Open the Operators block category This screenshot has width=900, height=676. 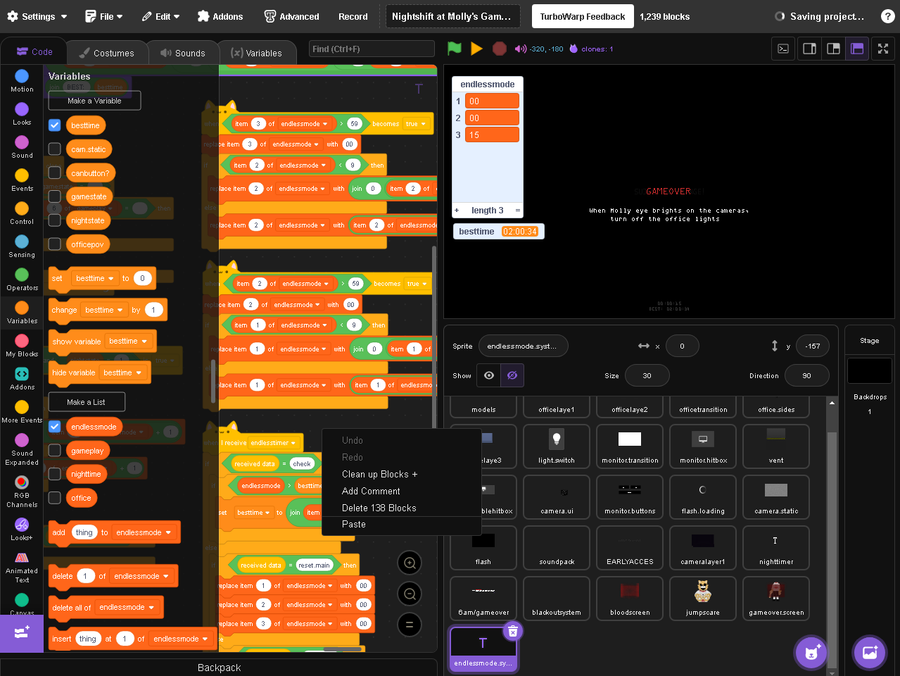(x=22, y=279)
